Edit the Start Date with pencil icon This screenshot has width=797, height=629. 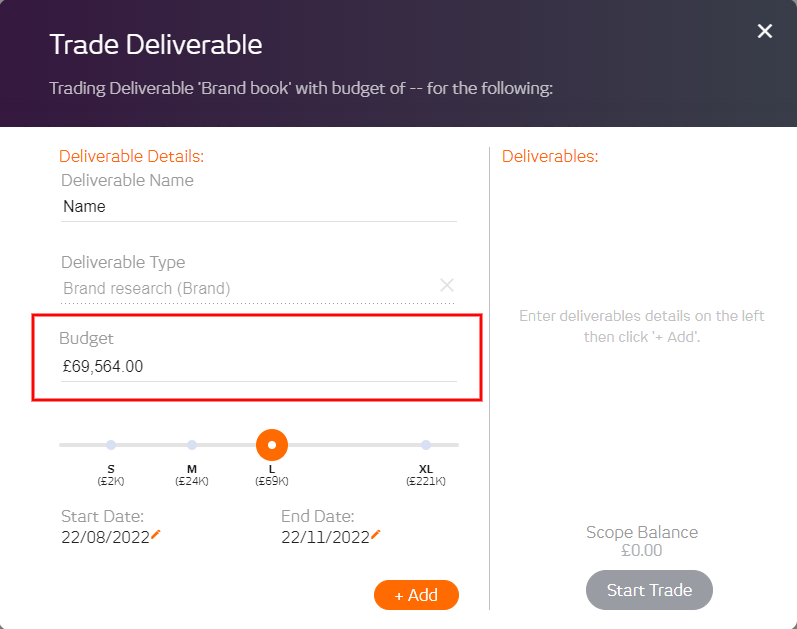[156, 534]
